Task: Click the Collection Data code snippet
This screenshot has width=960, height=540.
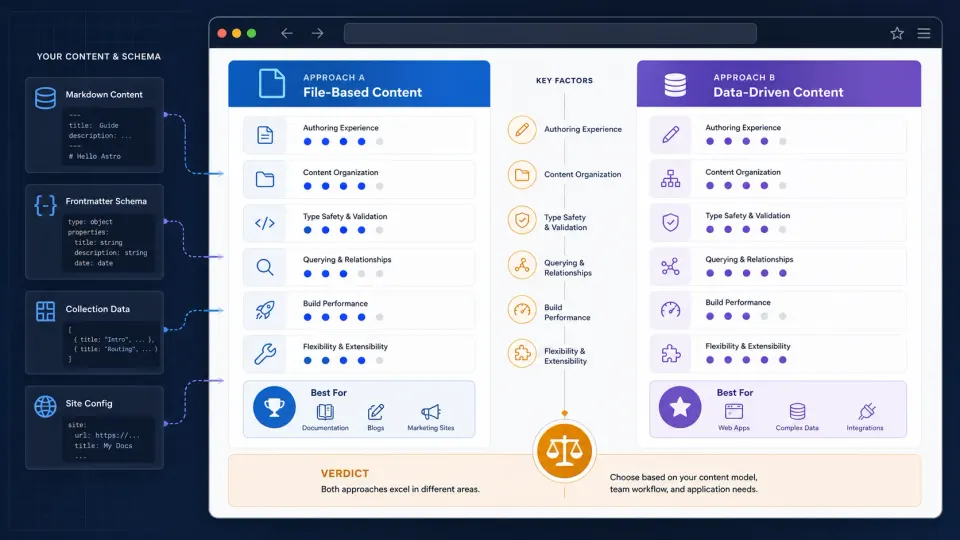Action: pos(111,344)
